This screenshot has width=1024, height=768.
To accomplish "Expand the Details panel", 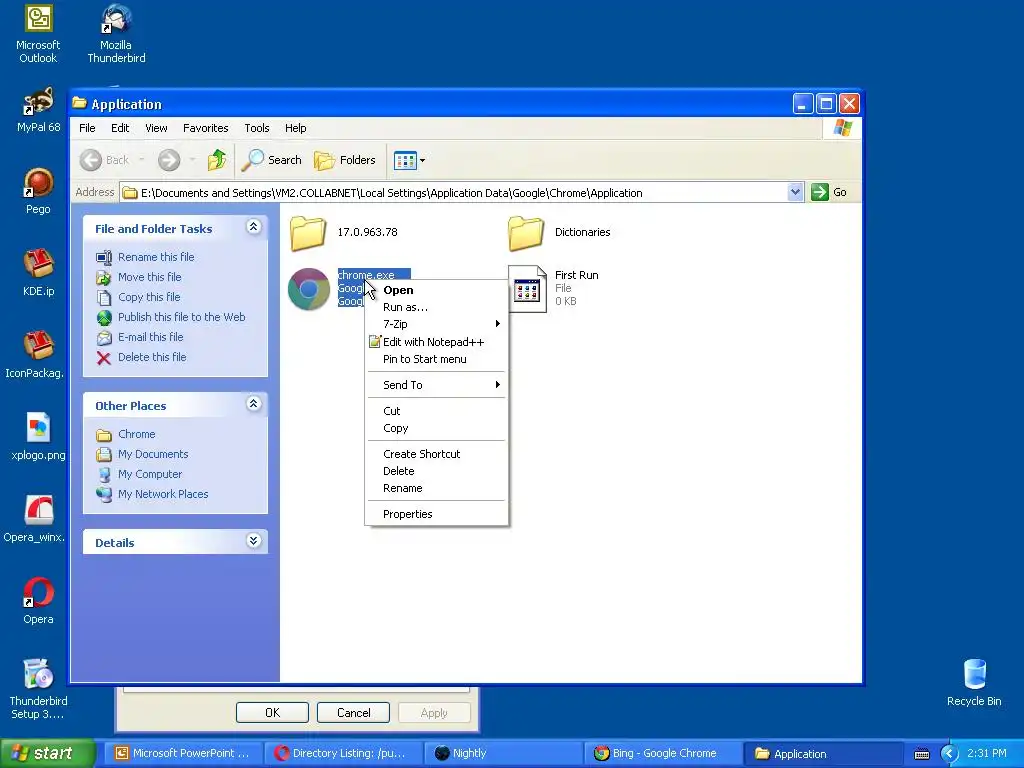I will pos(253,541).
